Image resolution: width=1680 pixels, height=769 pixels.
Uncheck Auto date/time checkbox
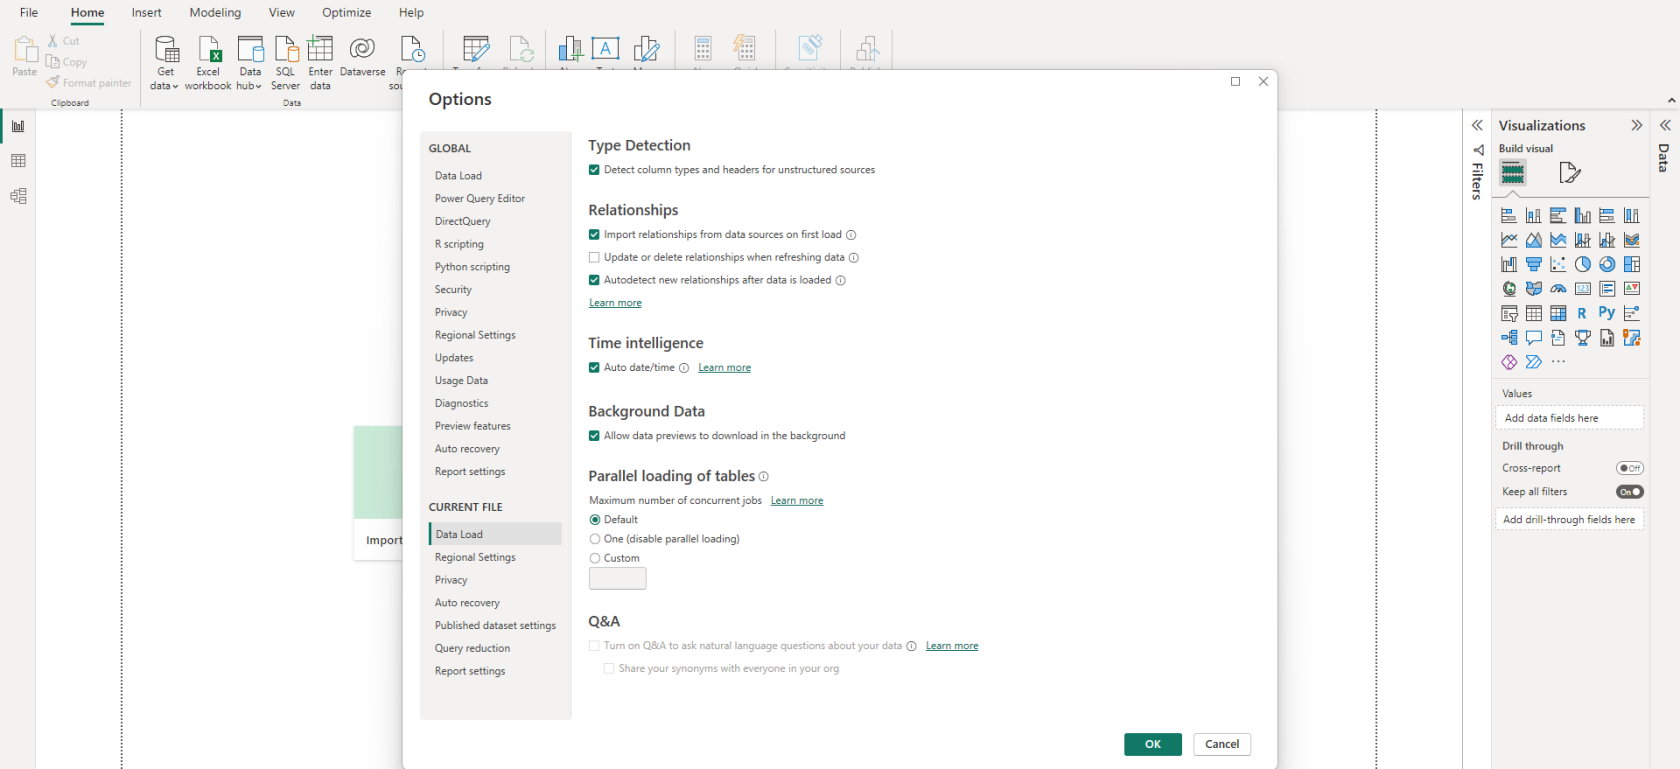[594, 368]
